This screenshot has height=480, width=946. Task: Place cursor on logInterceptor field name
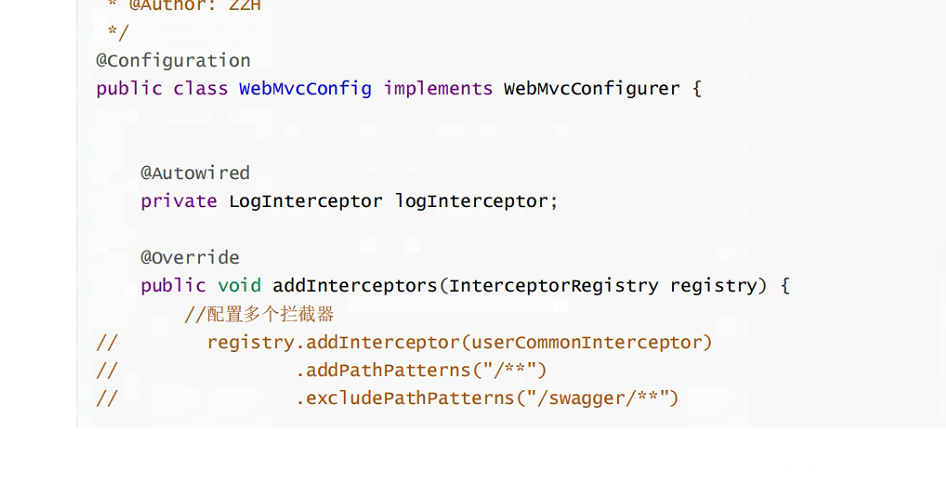point(471,201)
